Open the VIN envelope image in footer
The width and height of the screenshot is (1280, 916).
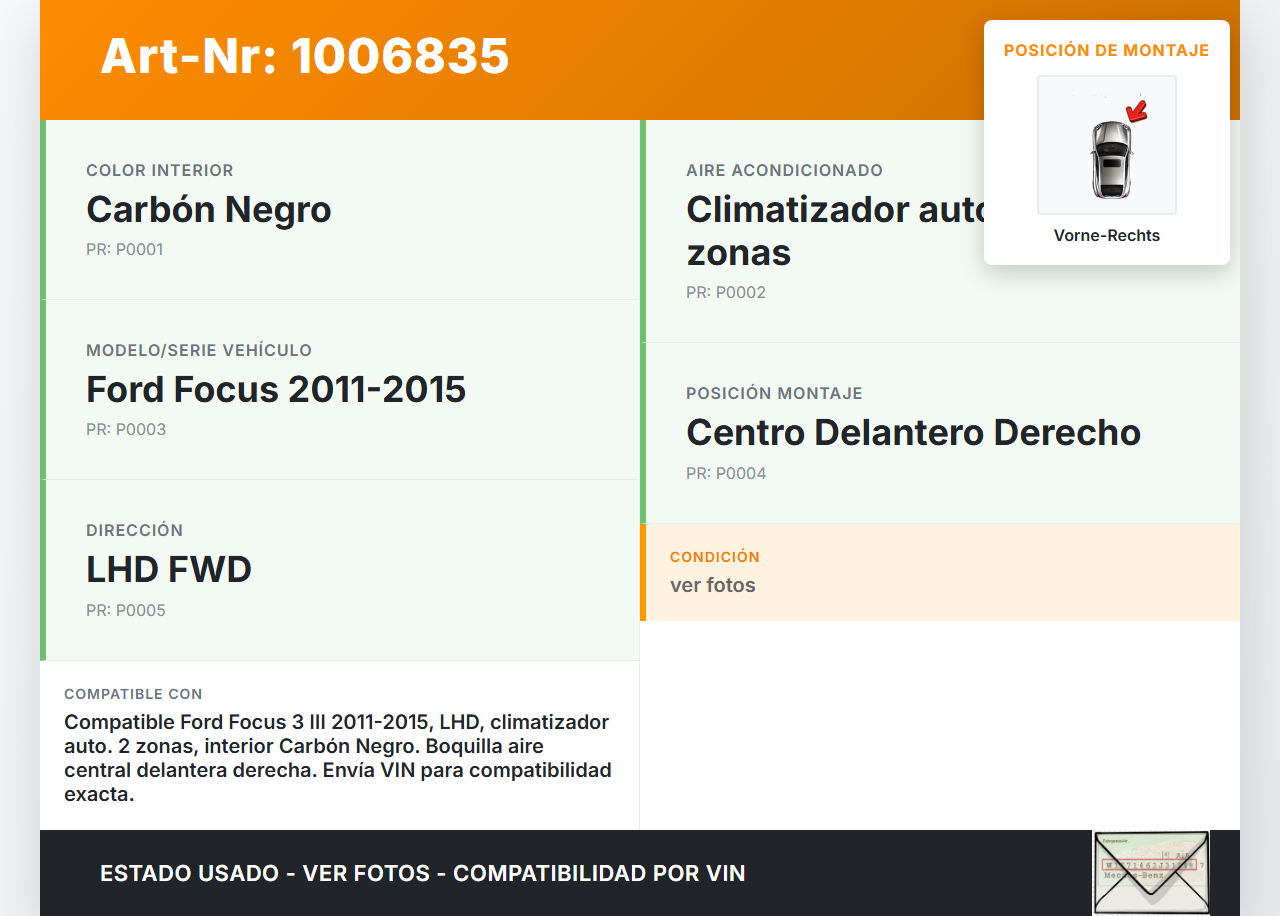[x=1151, y=872]
